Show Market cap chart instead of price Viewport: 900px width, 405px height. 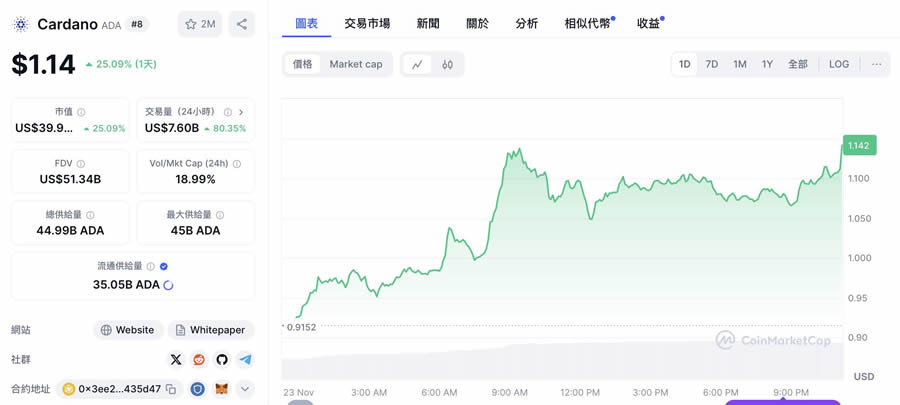click(x=356, y=64)
